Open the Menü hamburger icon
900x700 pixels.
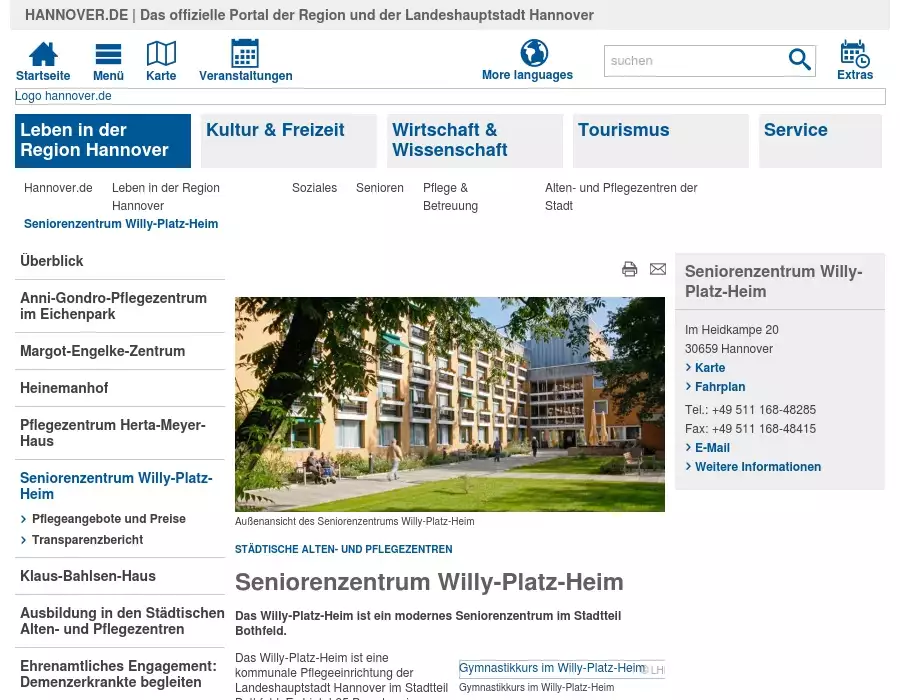click(108, 55)
